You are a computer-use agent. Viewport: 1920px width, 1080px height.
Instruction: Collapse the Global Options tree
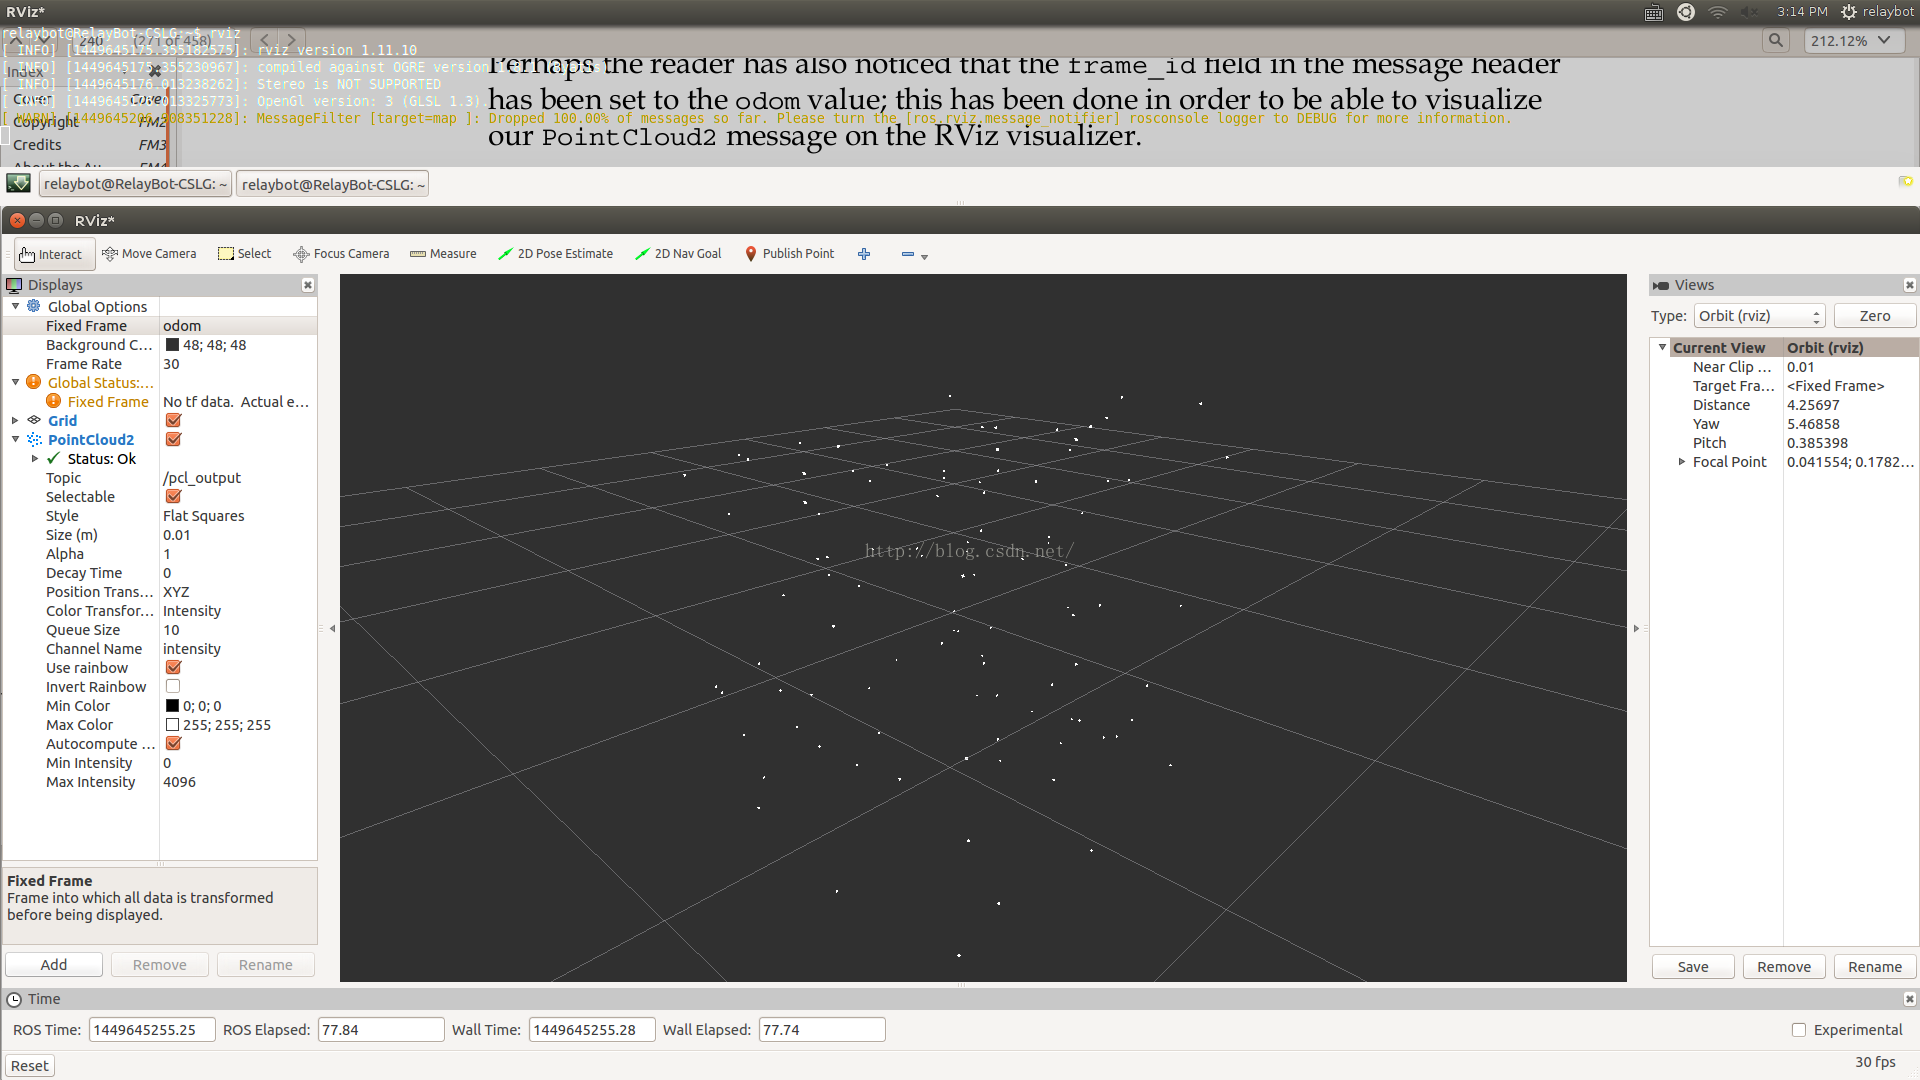[15, 306]
